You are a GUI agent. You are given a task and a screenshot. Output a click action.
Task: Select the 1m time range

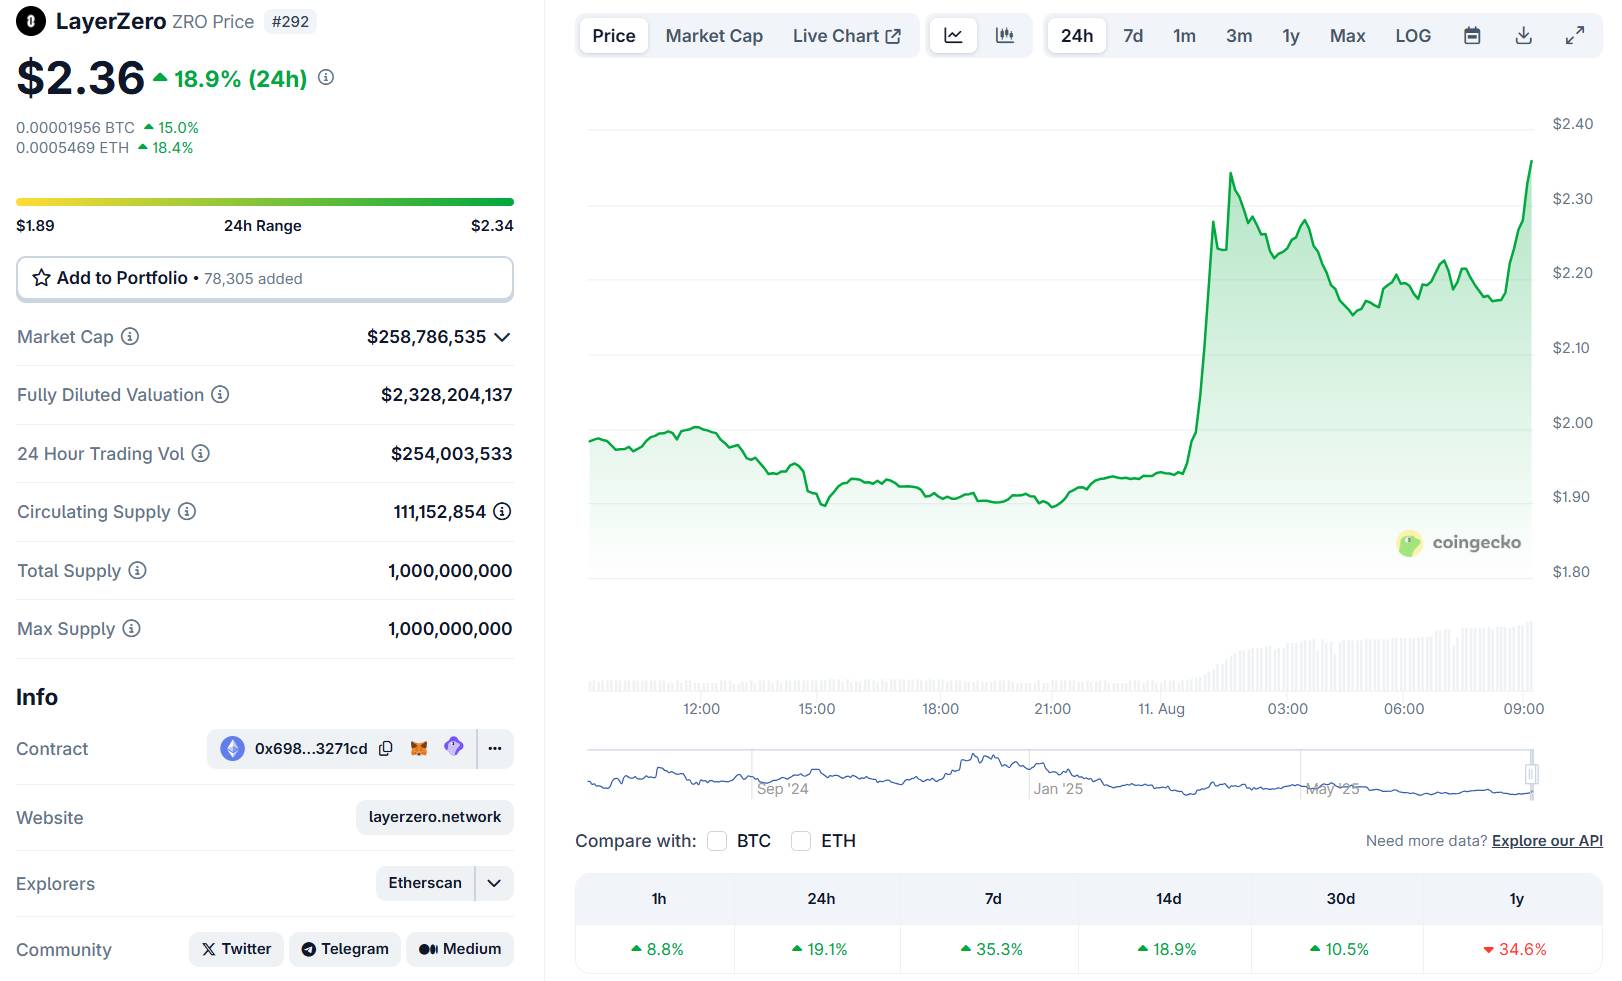click(x=1185, y=36)
